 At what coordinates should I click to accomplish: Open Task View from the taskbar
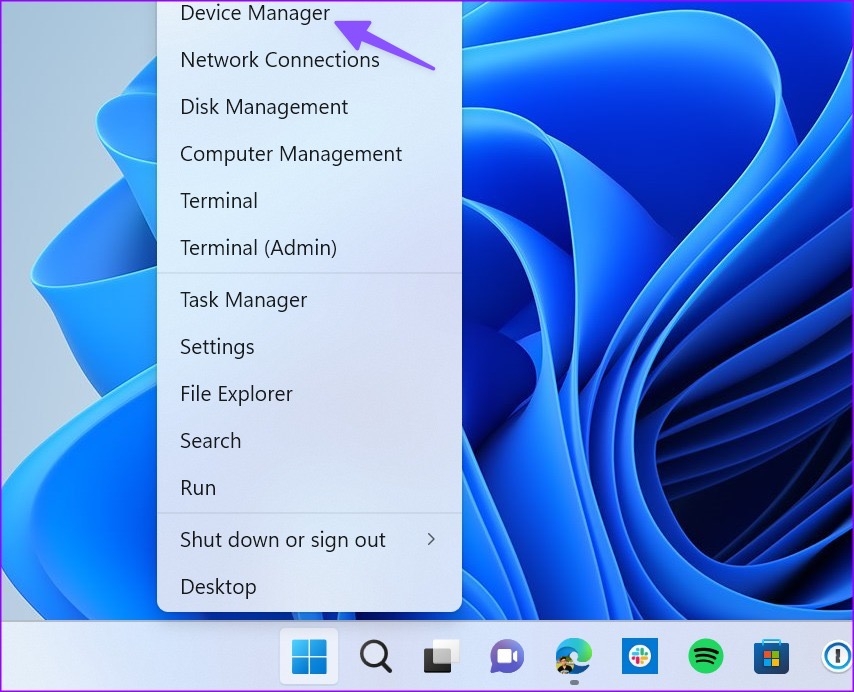[x=440, y=657]
